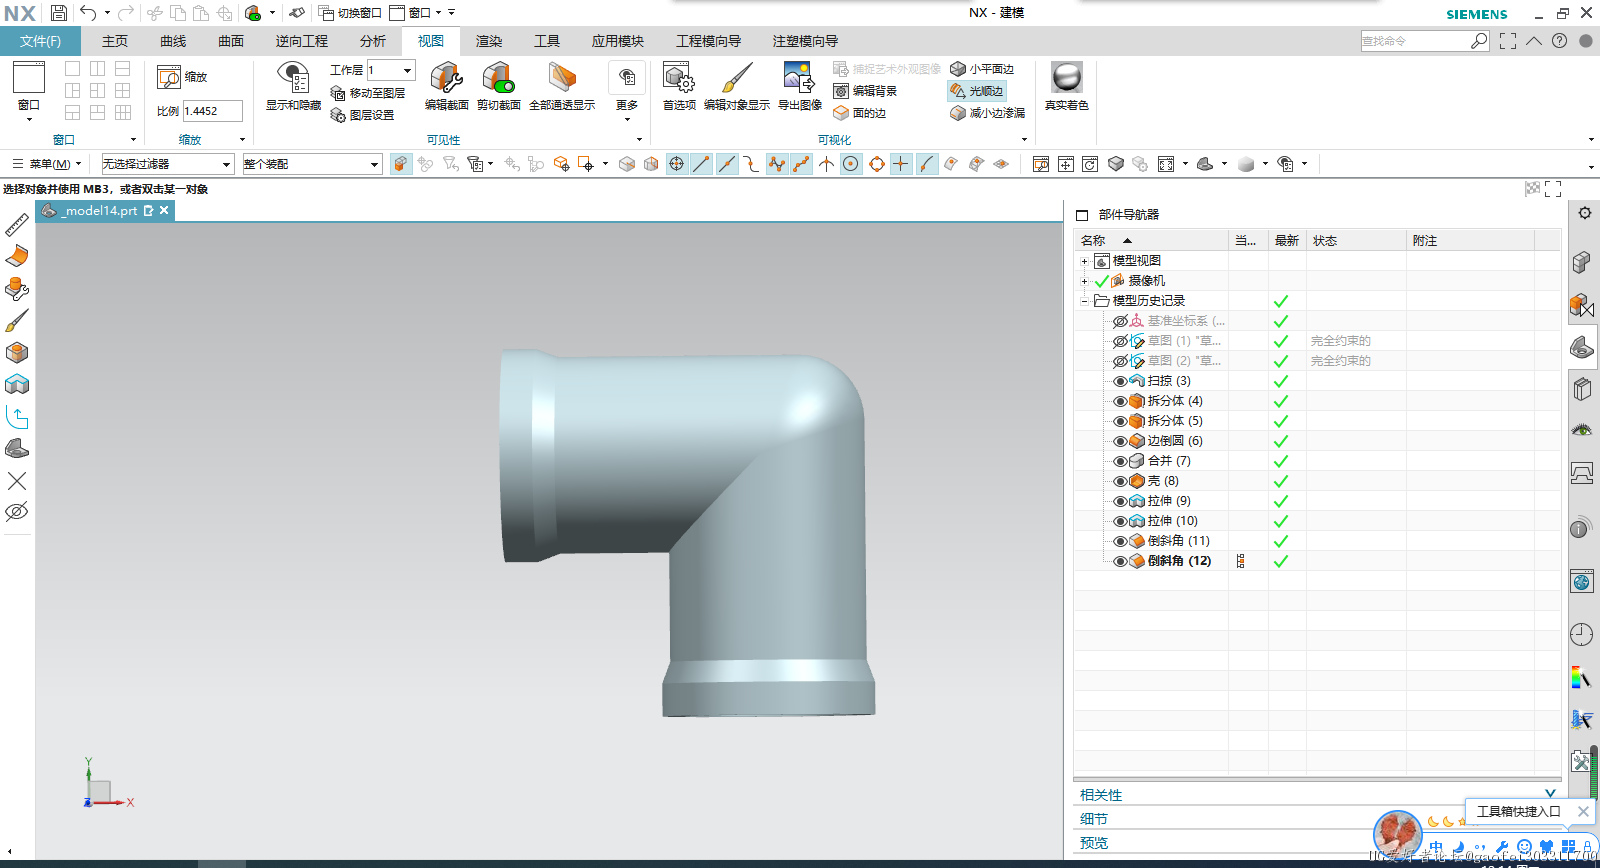Open the web browser globe tab on right sidebar
1600x868 pixels.
click(1581, 582)
